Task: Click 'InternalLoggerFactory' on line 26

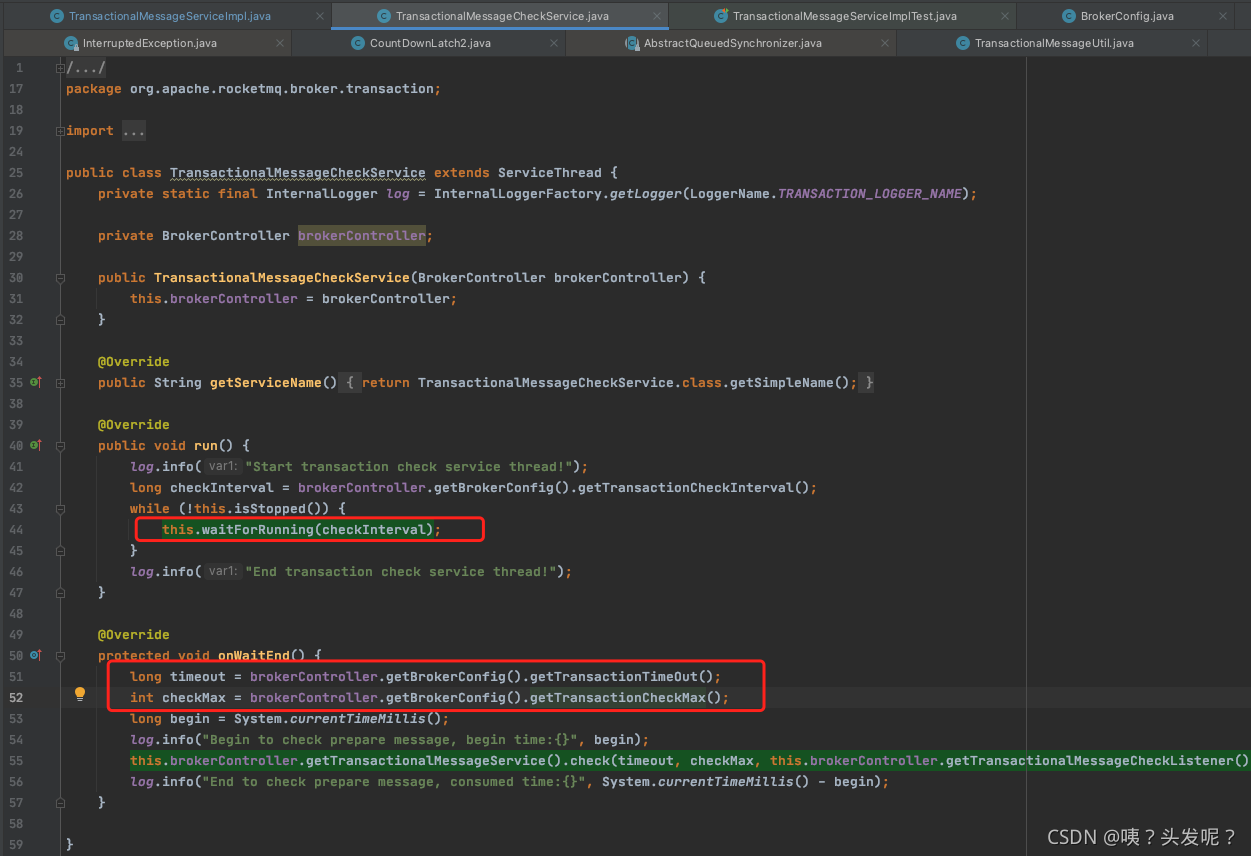Action: pyautogui.click(x=518, y=193)
